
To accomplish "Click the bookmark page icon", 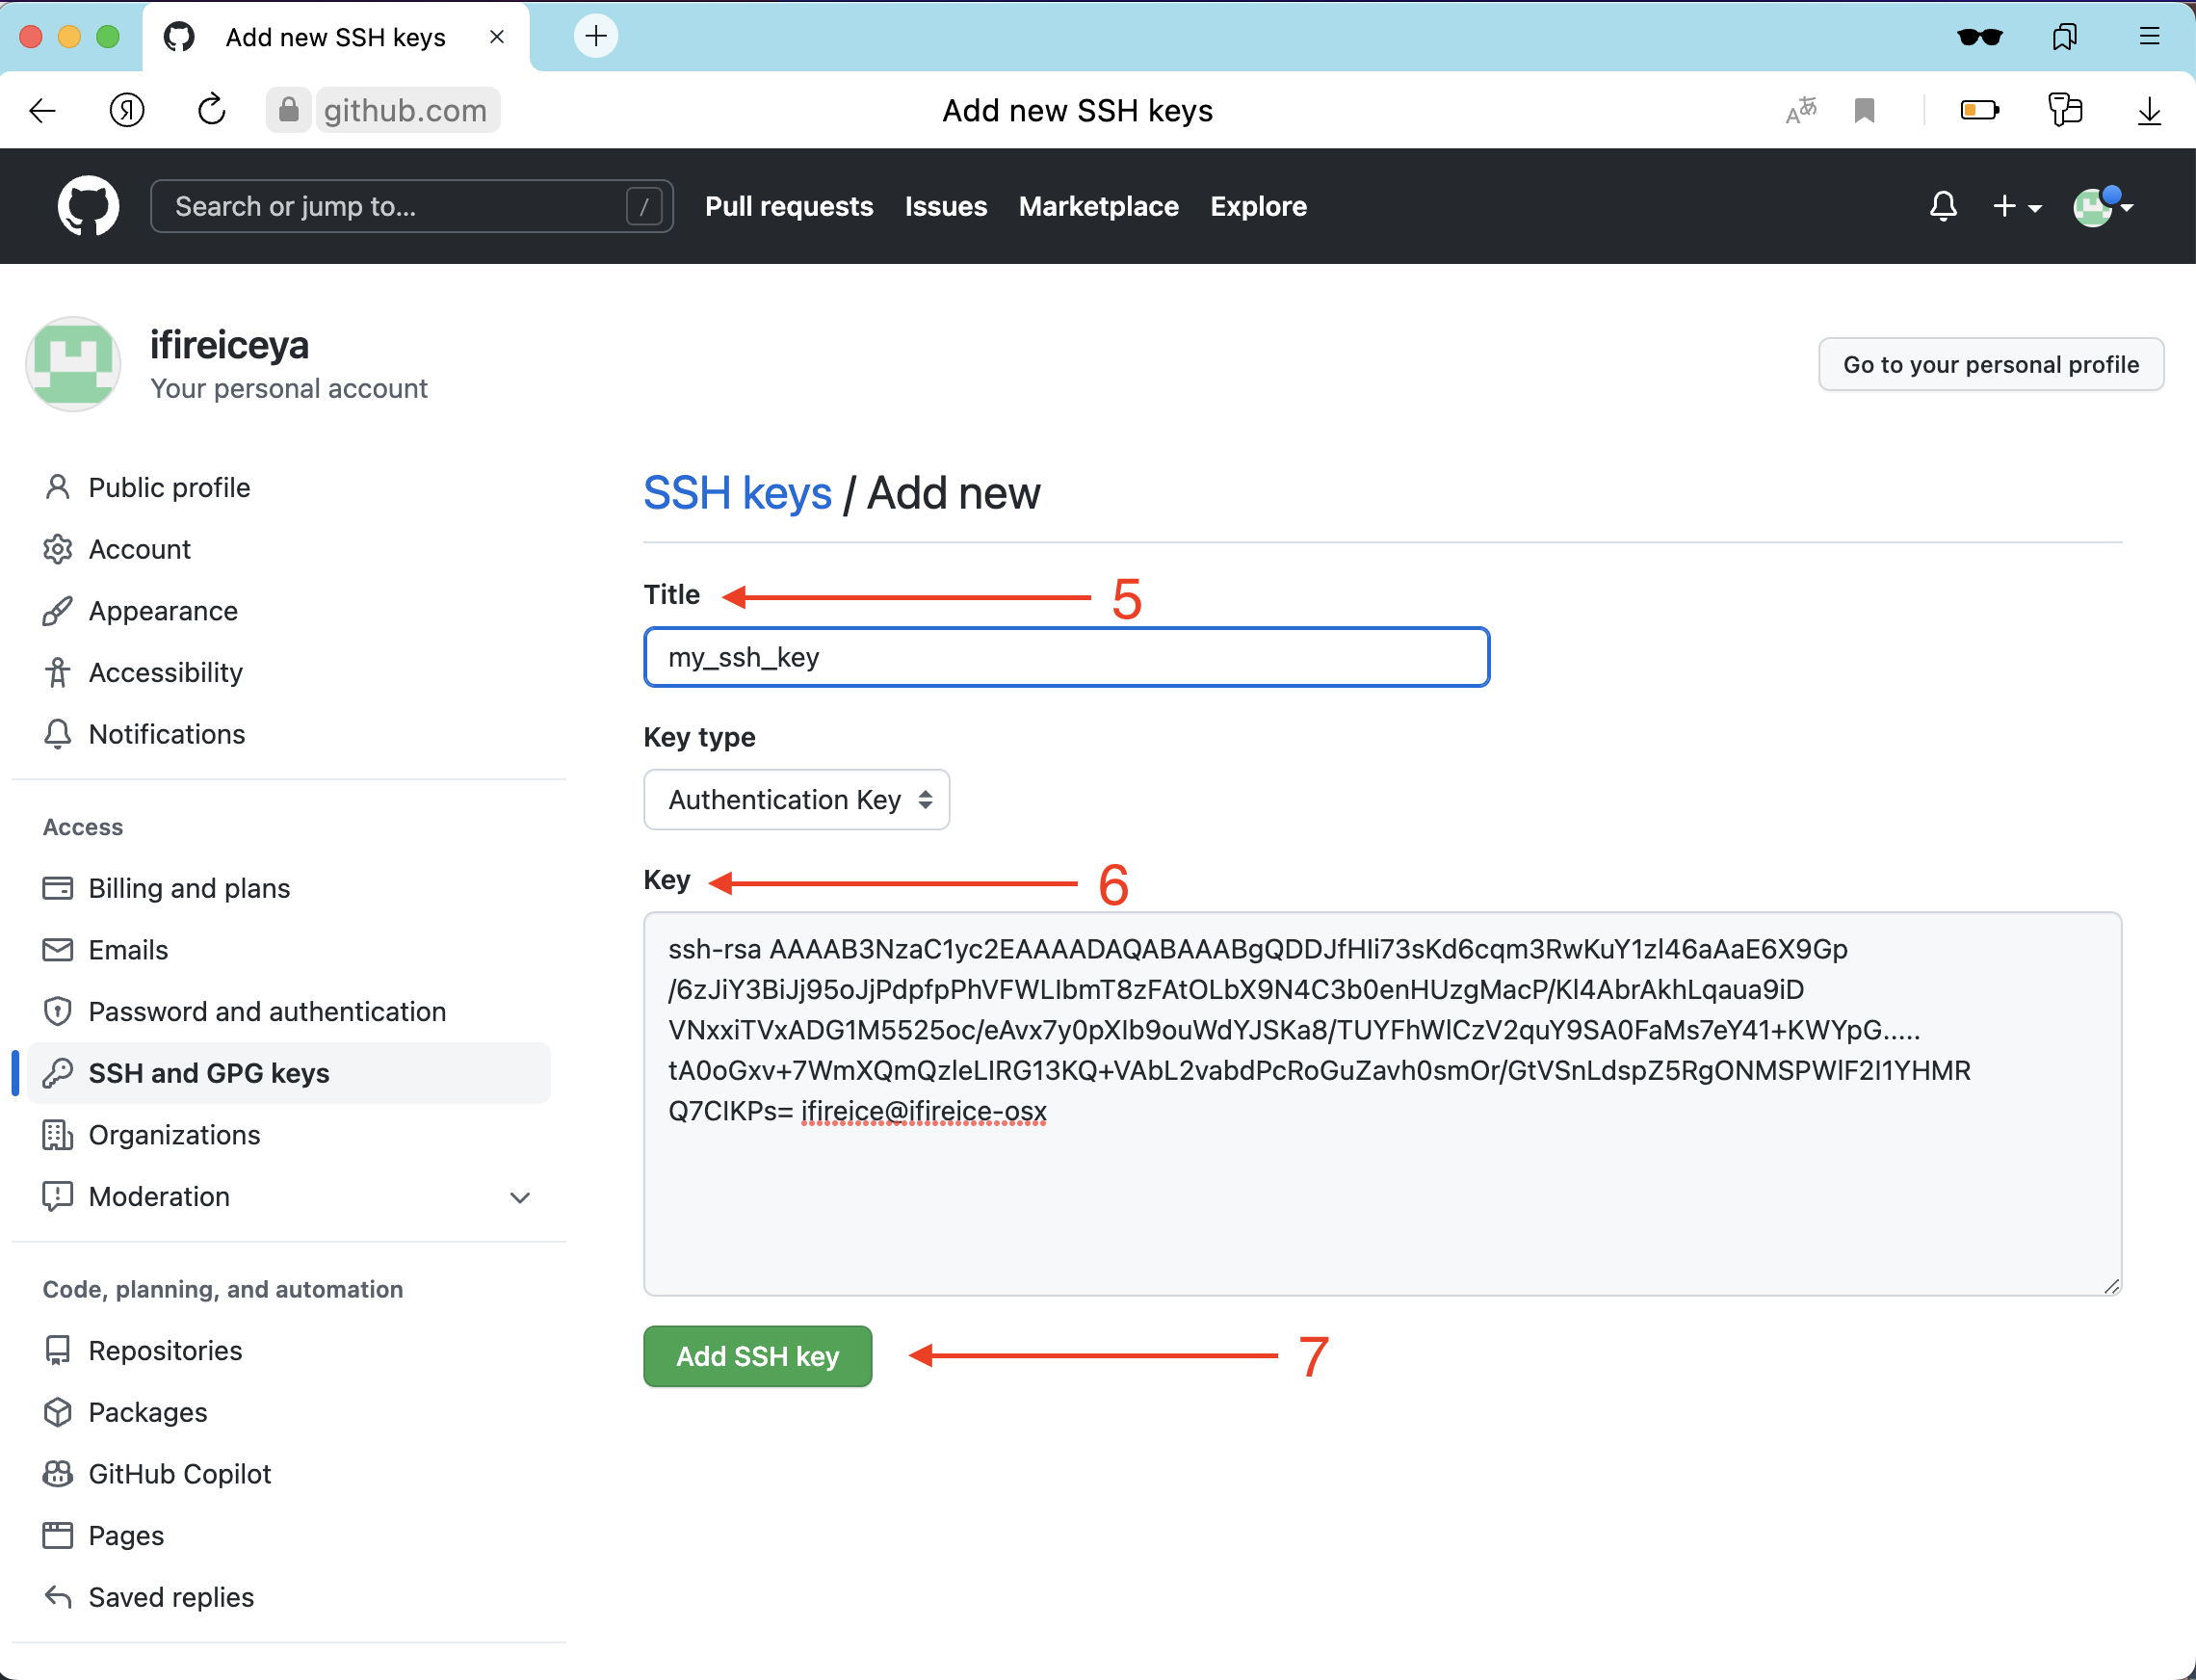I will pos(1864,110).
